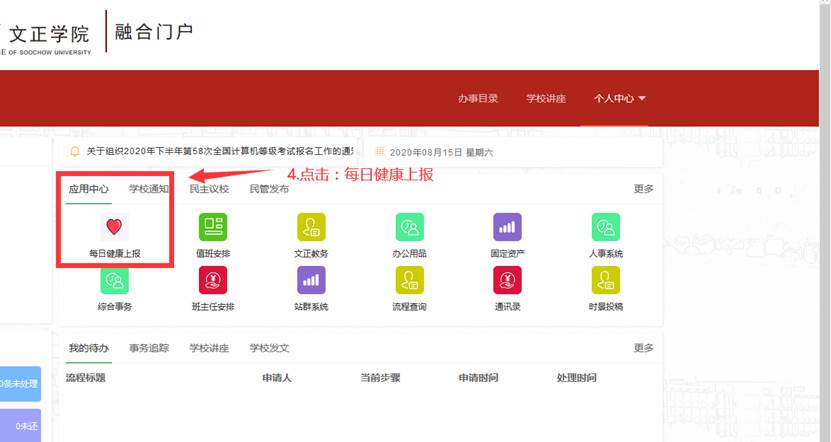Open 学校讲座 in top navigation bar
Screen dimensions: 831x442
point(546,99)
